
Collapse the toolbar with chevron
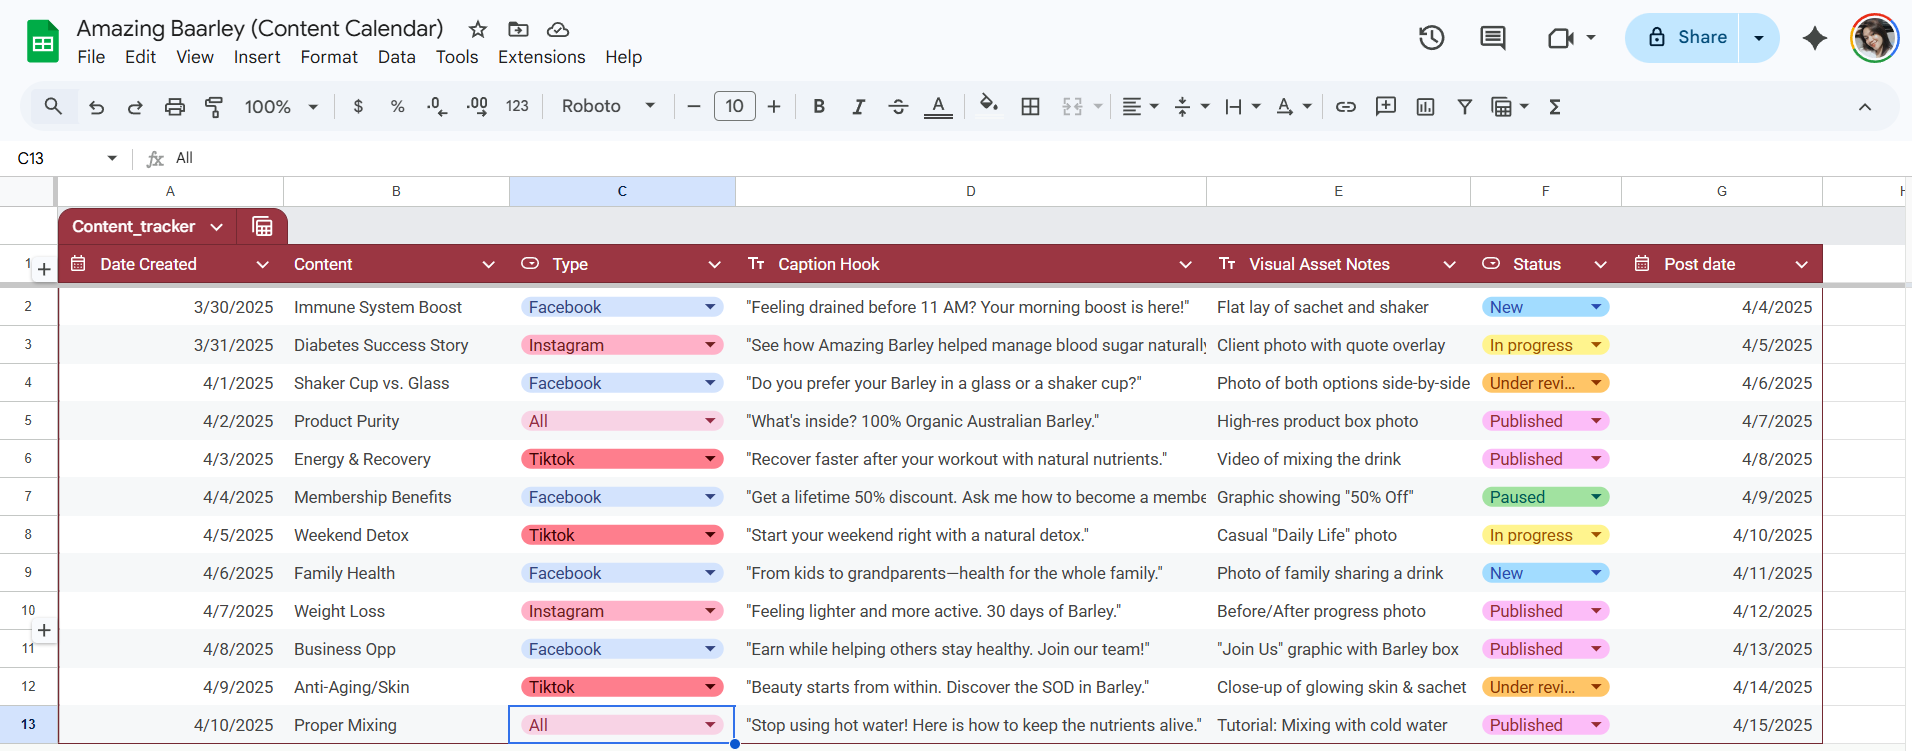click(x=1865, y=107)
